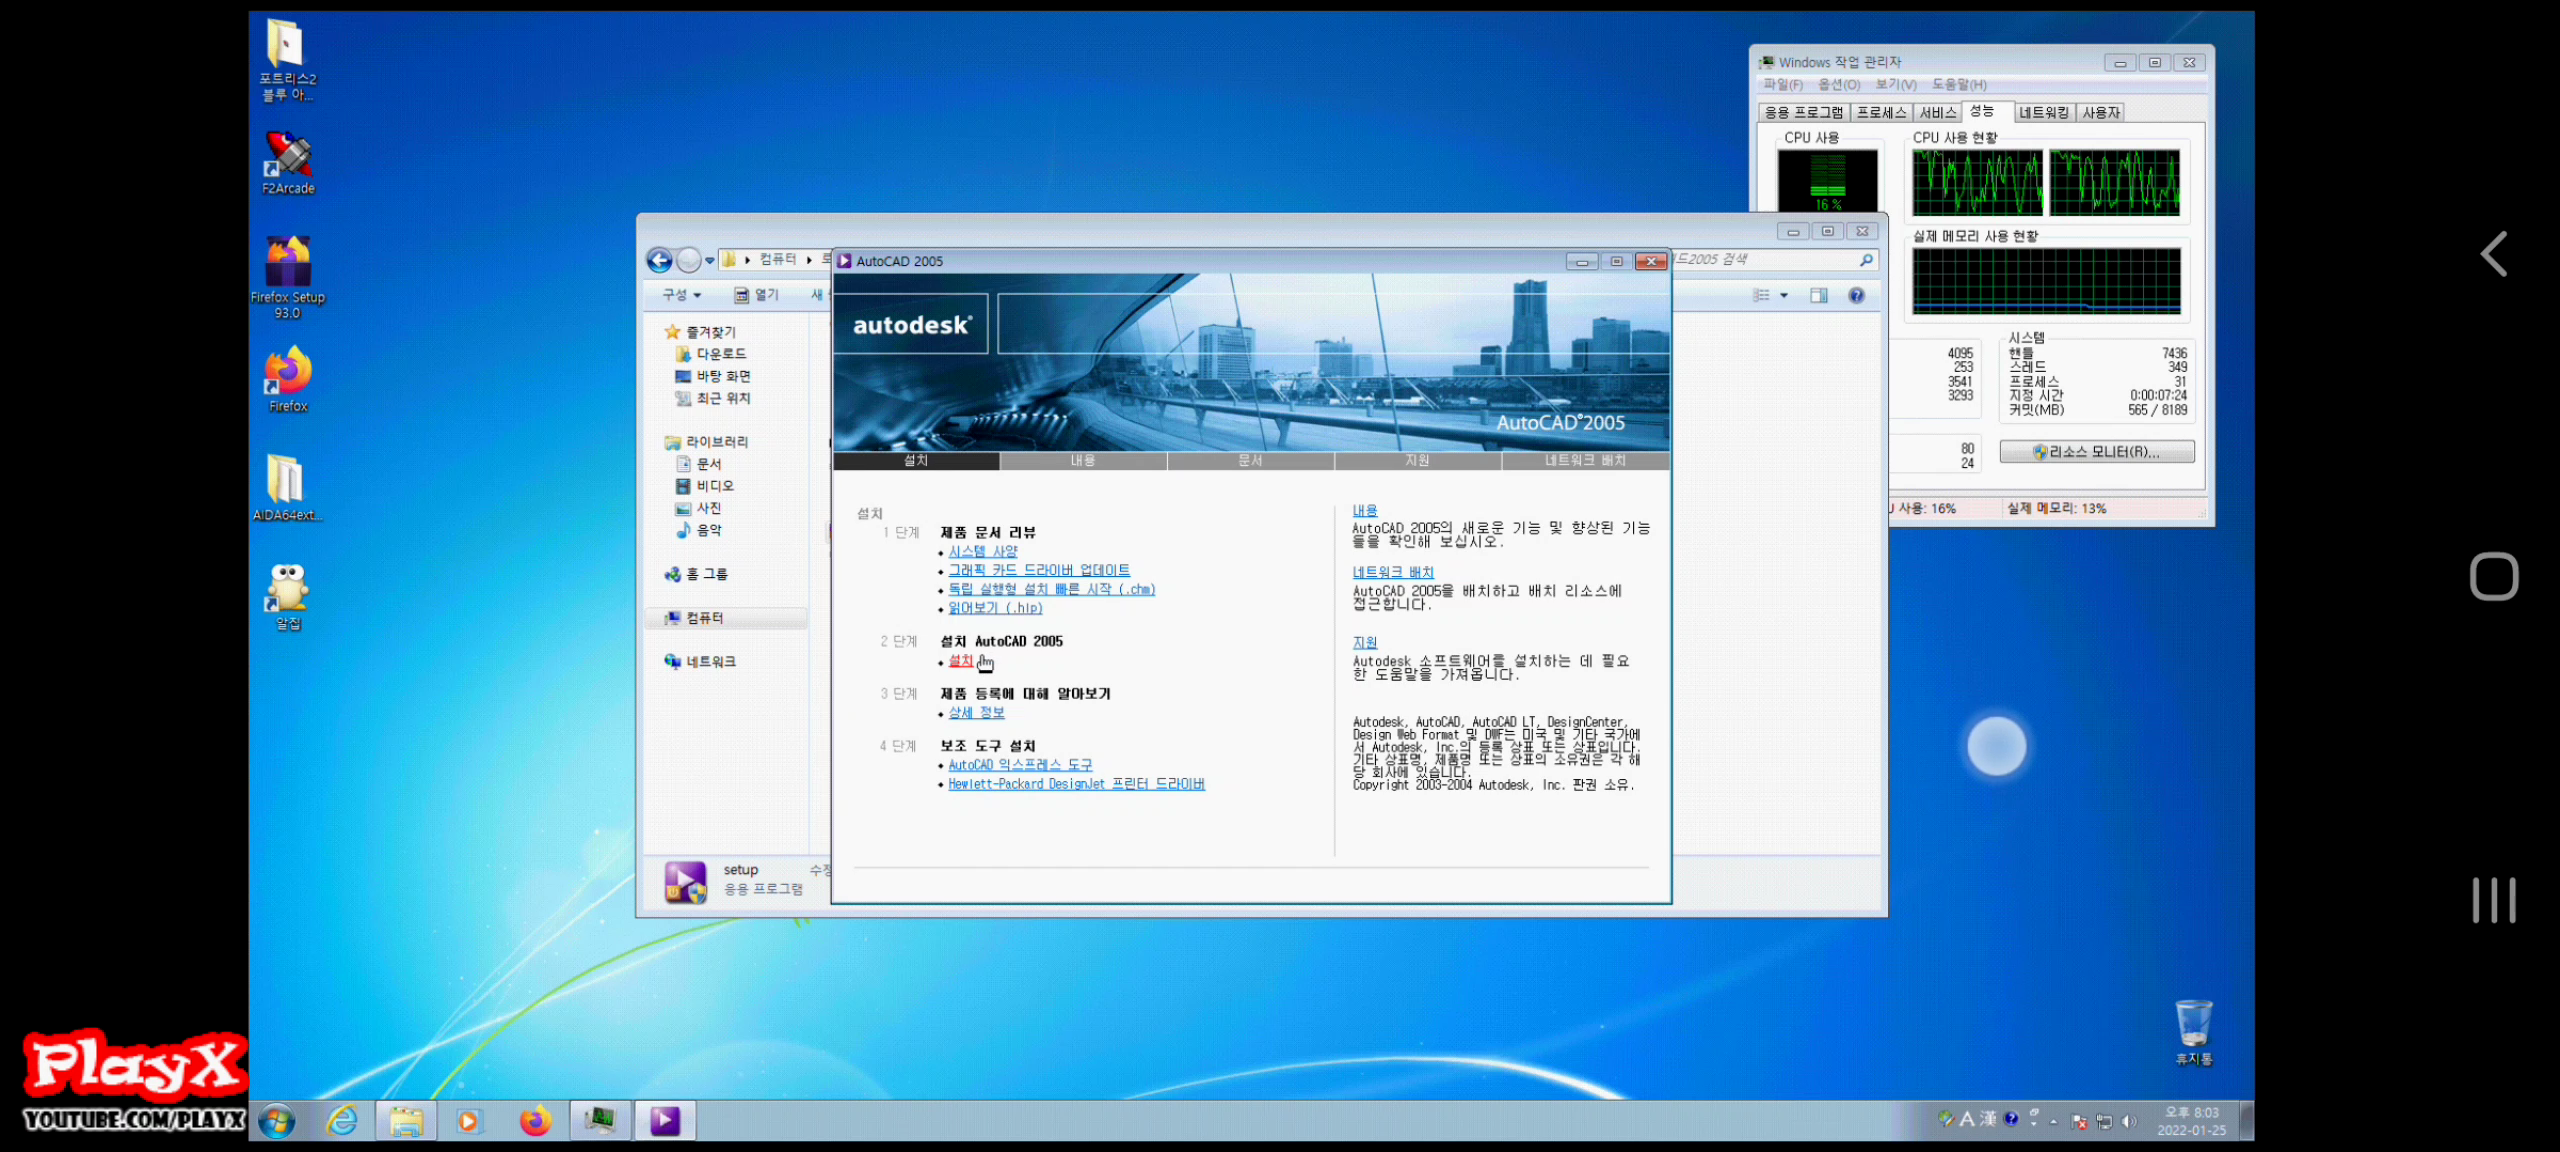Open 리소스 모니터 from Task Manager
2560x1152 pixels.
[2097, 452]
